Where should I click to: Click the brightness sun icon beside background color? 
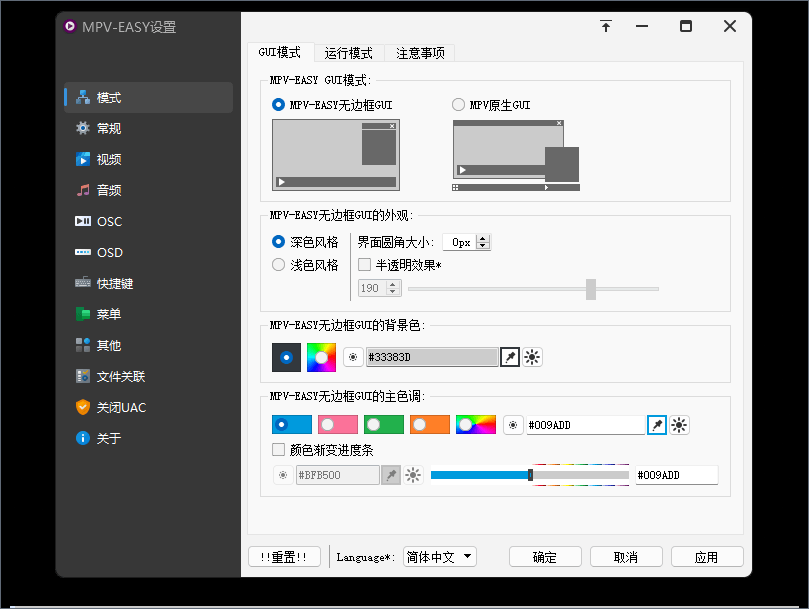pos(533,357)
